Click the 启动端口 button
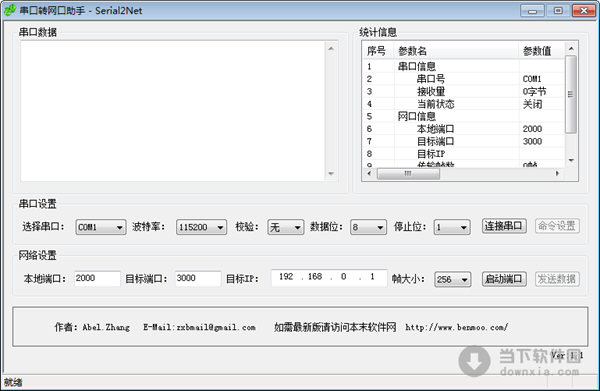 (x=504, y=279)
